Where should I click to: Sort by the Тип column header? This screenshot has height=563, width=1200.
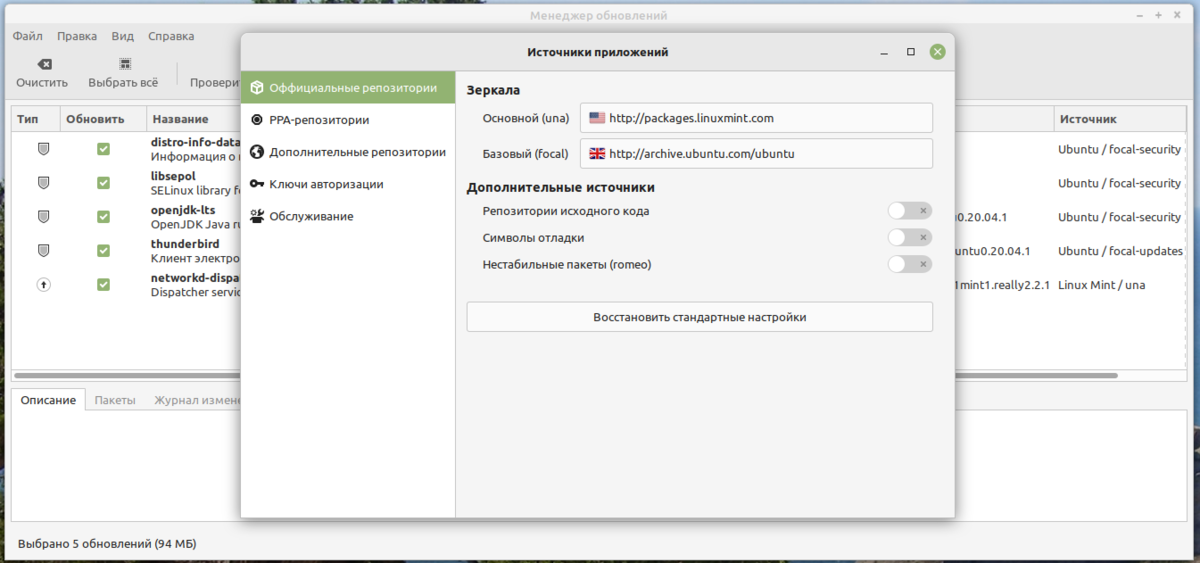(36, 119)
